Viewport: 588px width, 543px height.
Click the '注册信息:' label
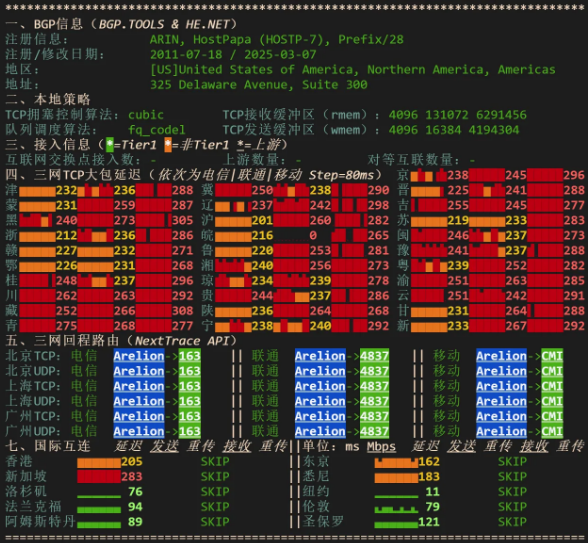click(36, 39)
